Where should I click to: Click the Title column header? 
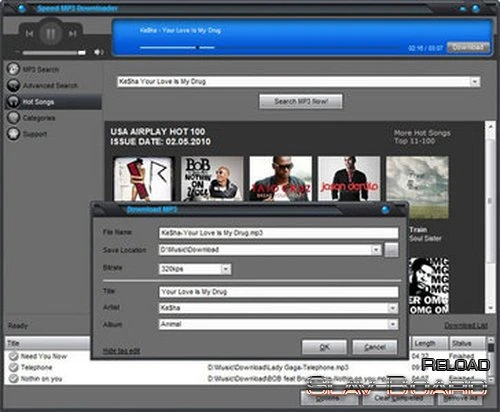coord(48,343)
